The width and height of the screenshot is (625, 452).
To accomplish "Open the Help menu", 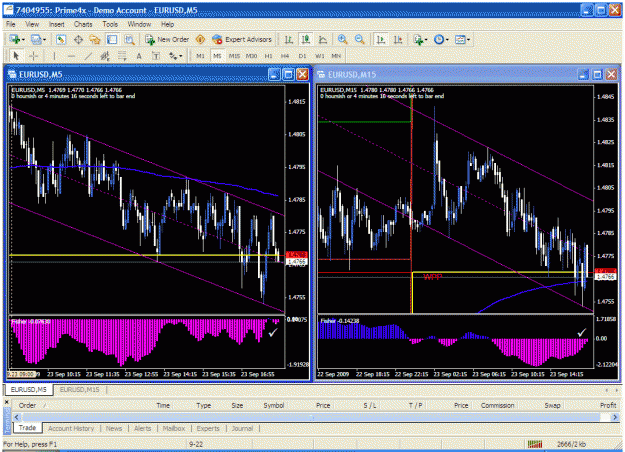I will 167,24.
